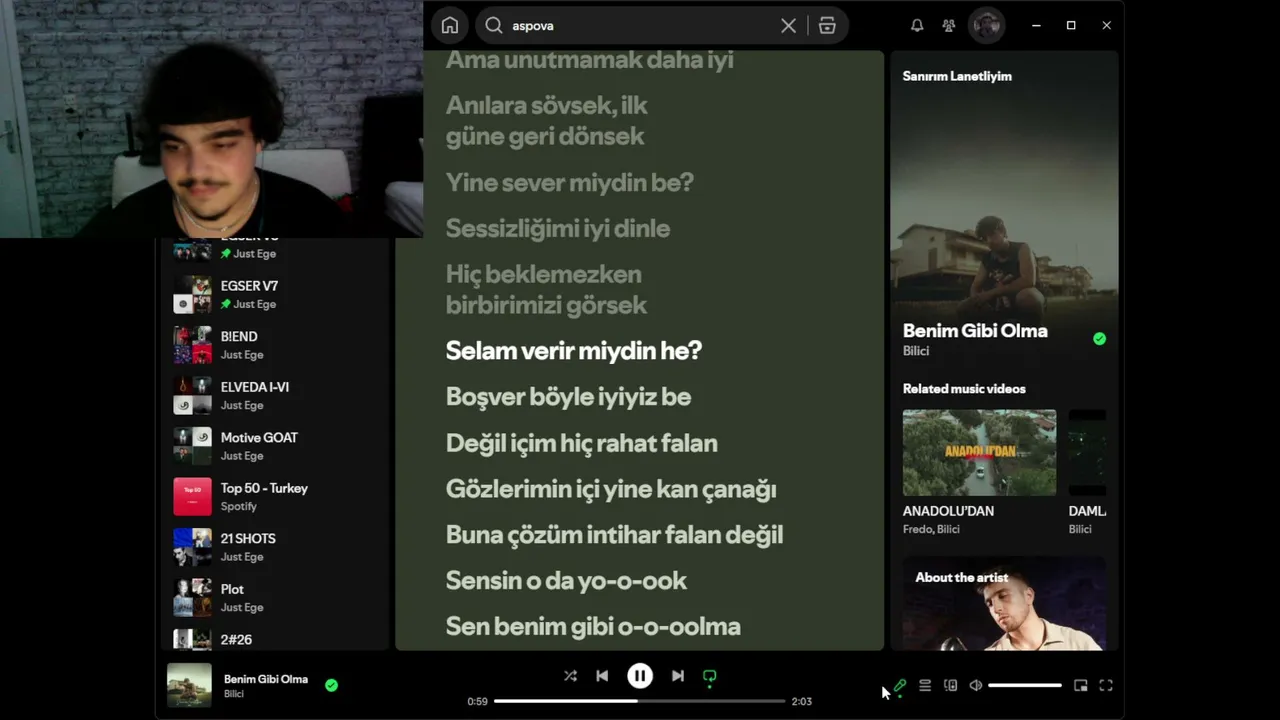
Task: Open the notifications bell
Action: (x=917, y=26)
